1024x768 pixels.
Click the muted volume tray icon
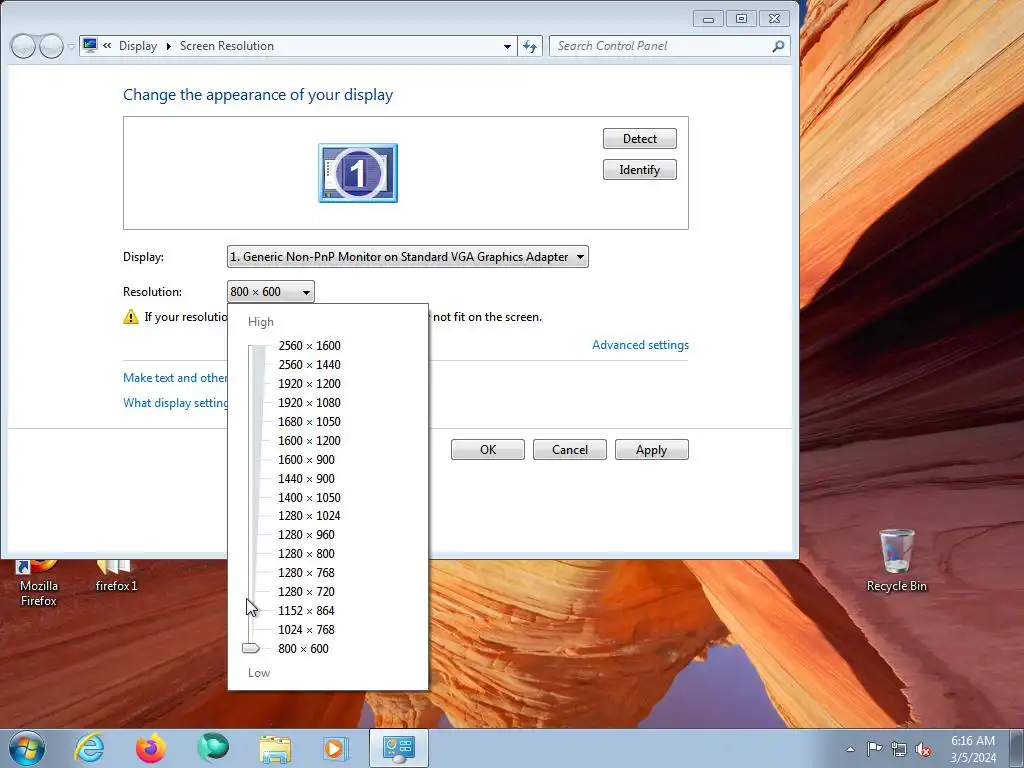[x=923, y=749]
